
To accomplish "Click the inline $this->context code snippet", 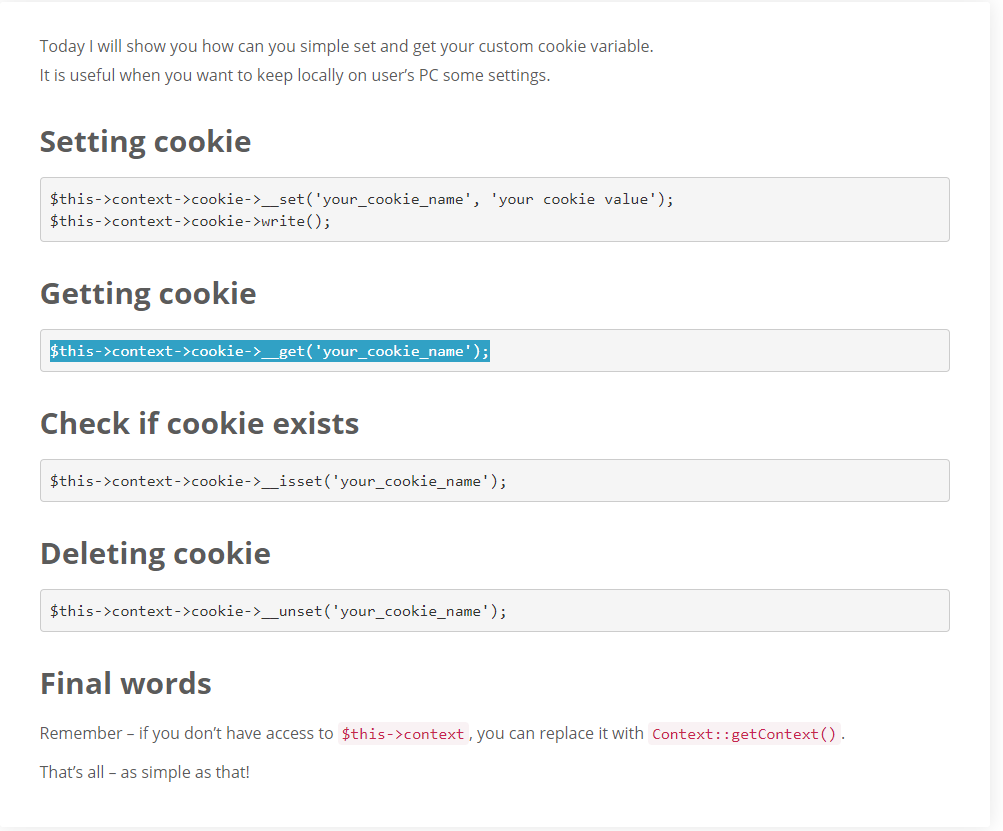I will point(403,734).
